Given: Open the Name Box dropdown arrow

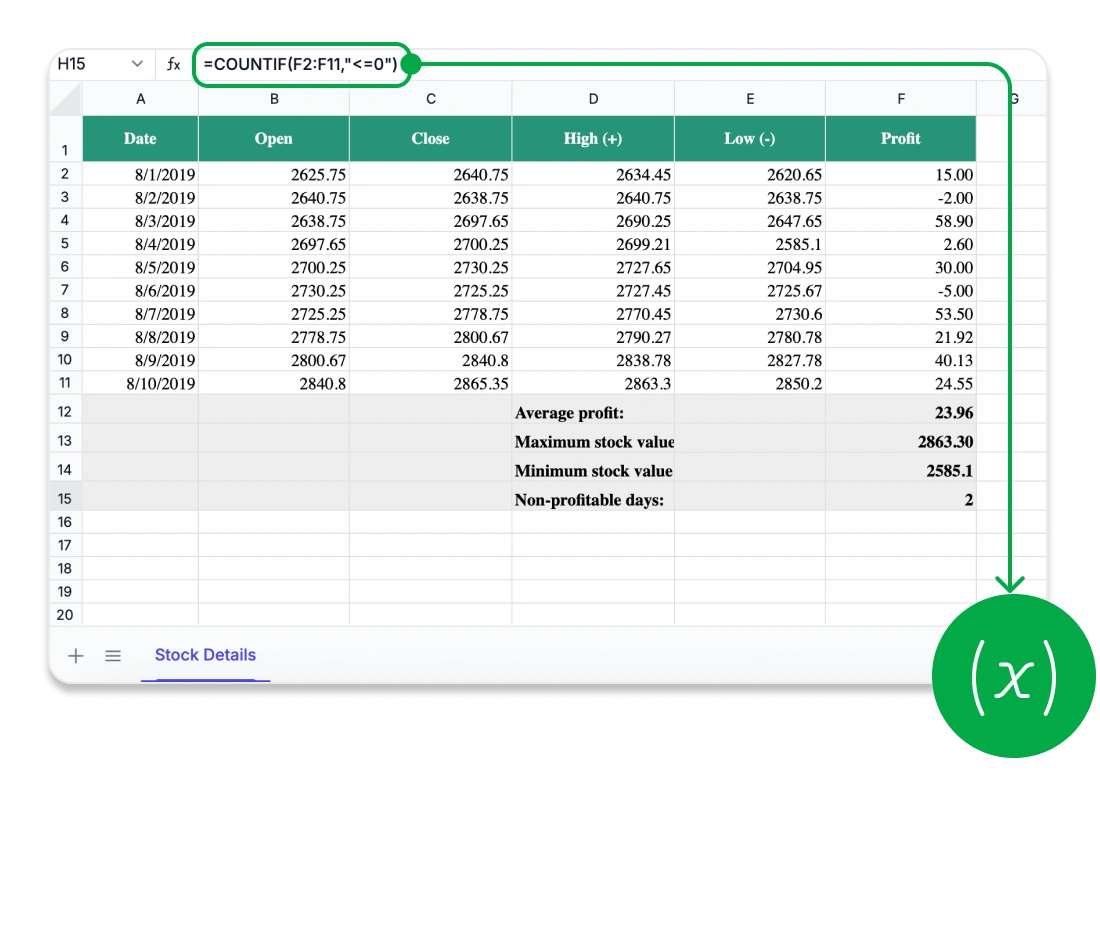Looking at the screenshot, I should click(139, 62).
